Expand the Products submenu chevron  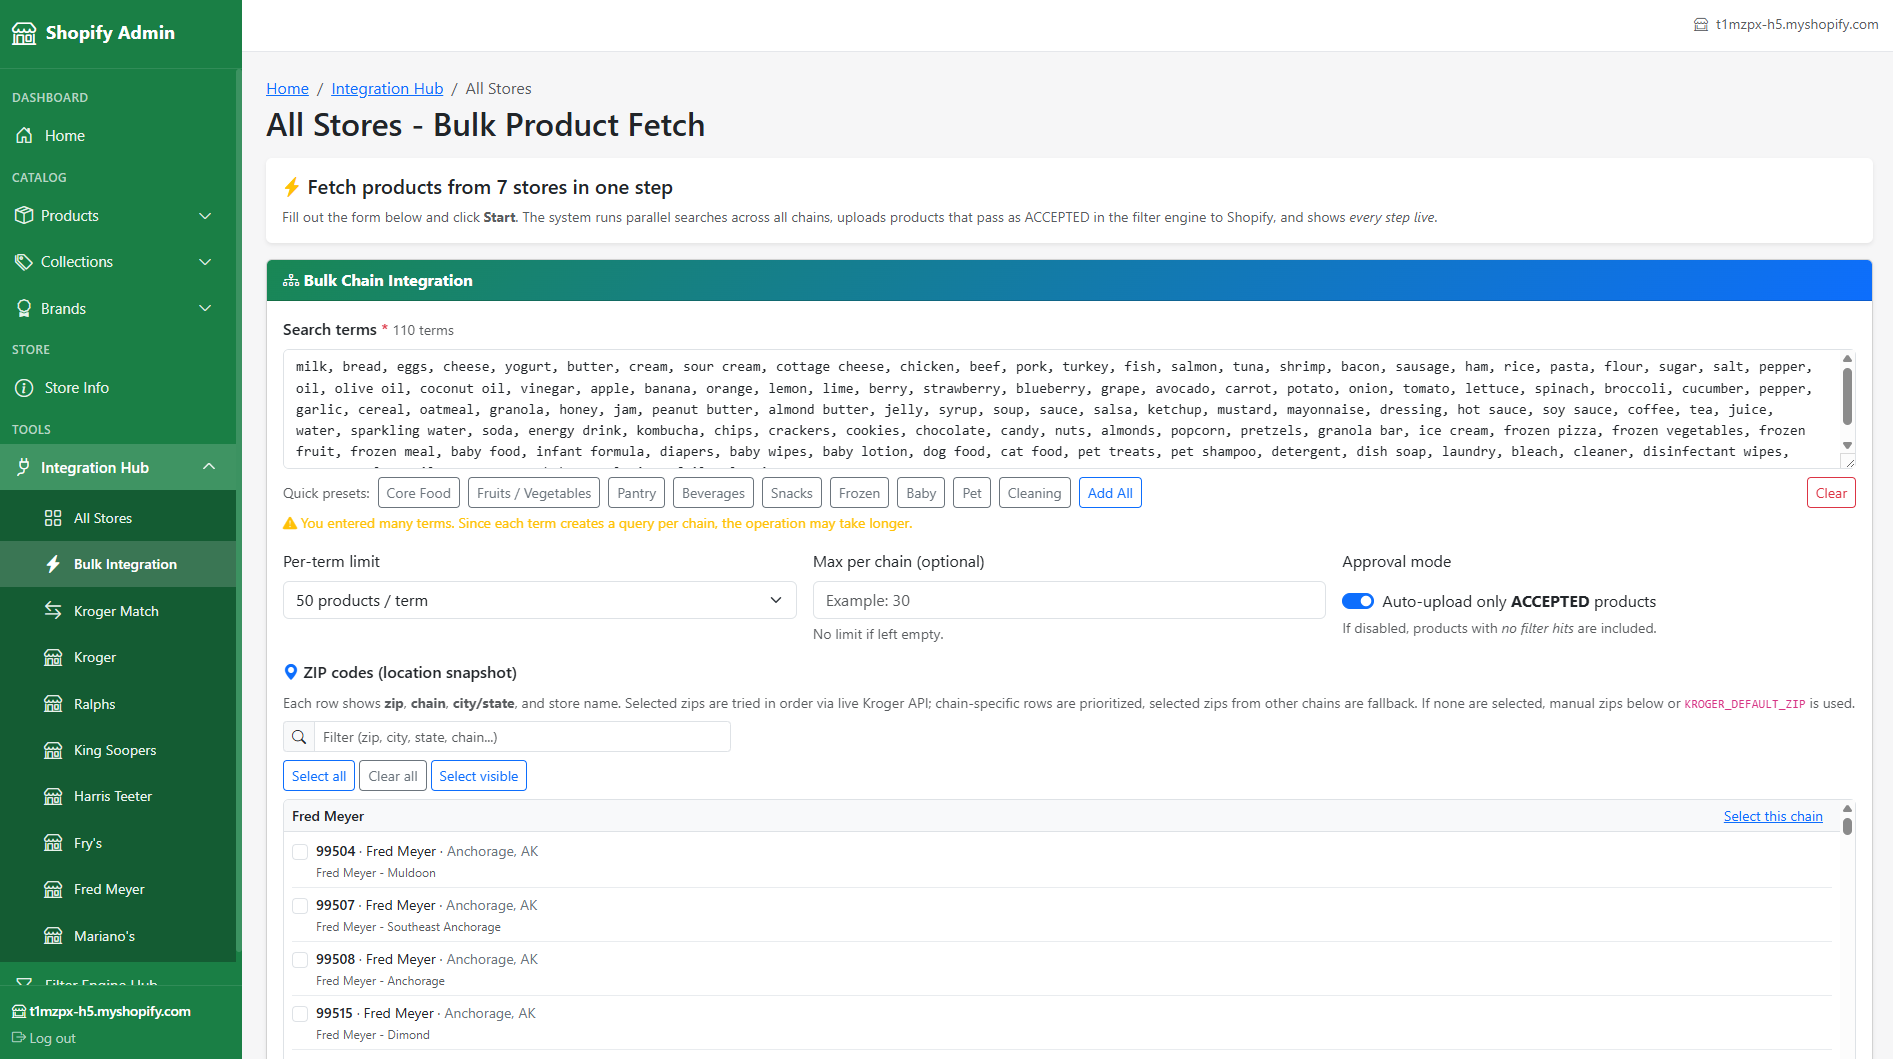(x=206, y=216)
